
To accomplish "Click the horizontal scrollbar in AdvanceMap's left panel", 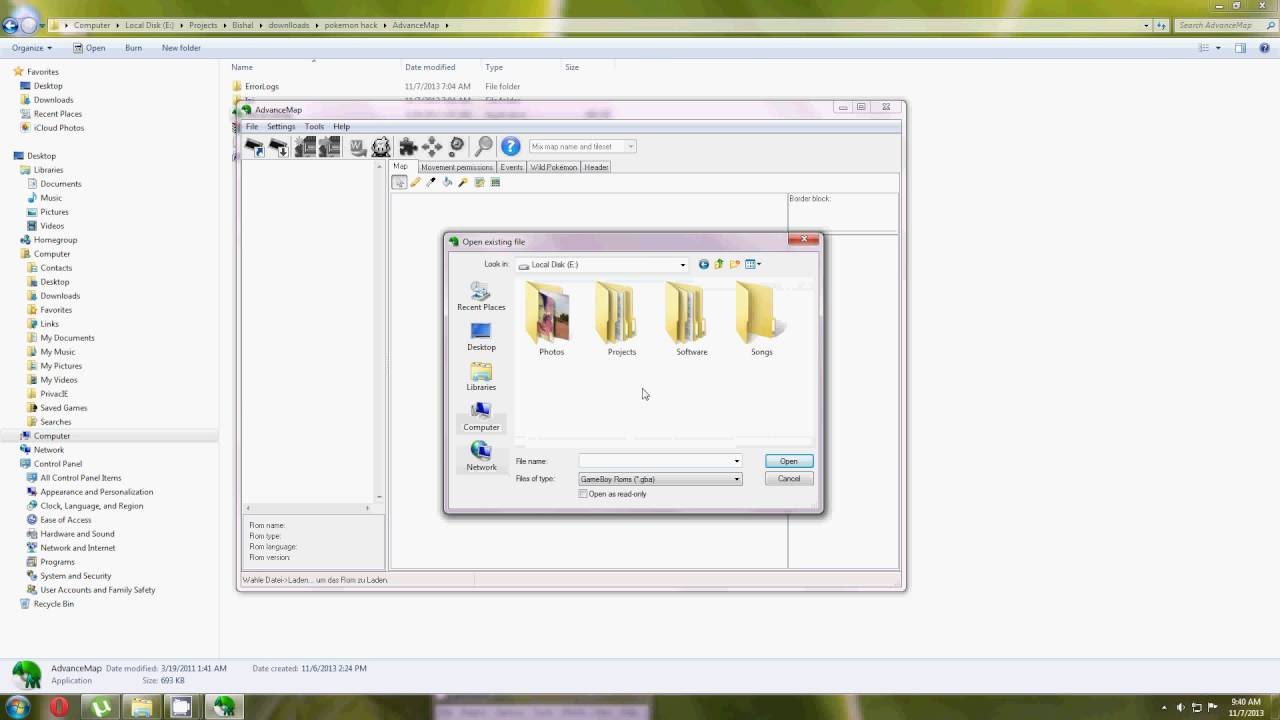I will [x=308, y=508].
